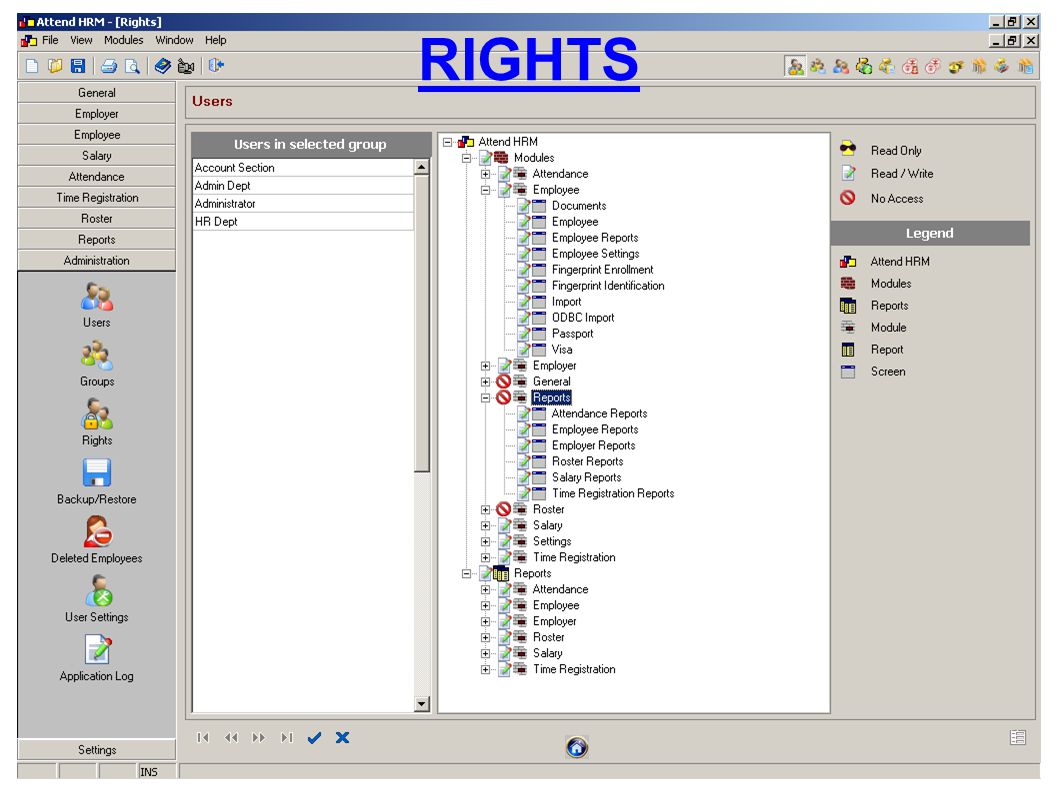The image size is (1058, 793).
Task: Open the Employer sidebar section
Action: (96, 113)
